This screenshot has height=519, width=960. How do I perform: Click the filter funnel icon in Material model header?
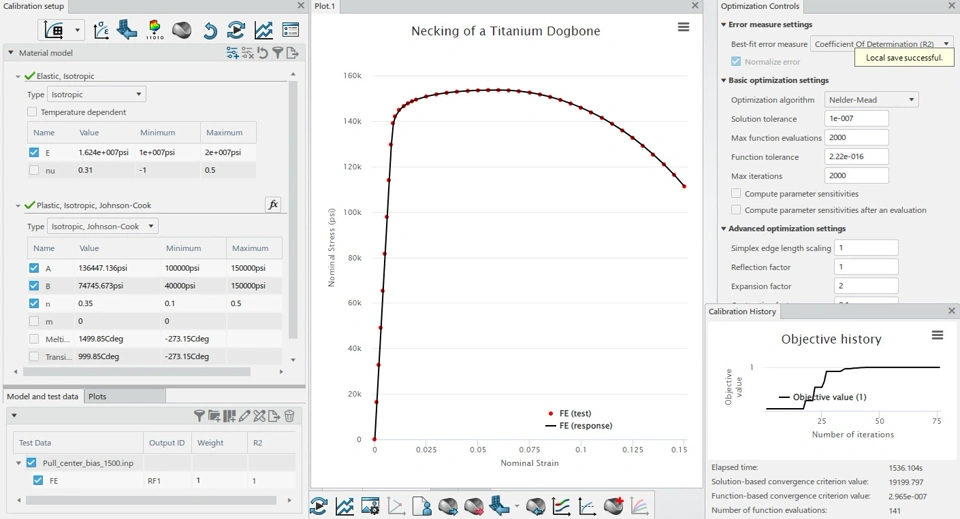pyautogui.click(x=277, y=53)
